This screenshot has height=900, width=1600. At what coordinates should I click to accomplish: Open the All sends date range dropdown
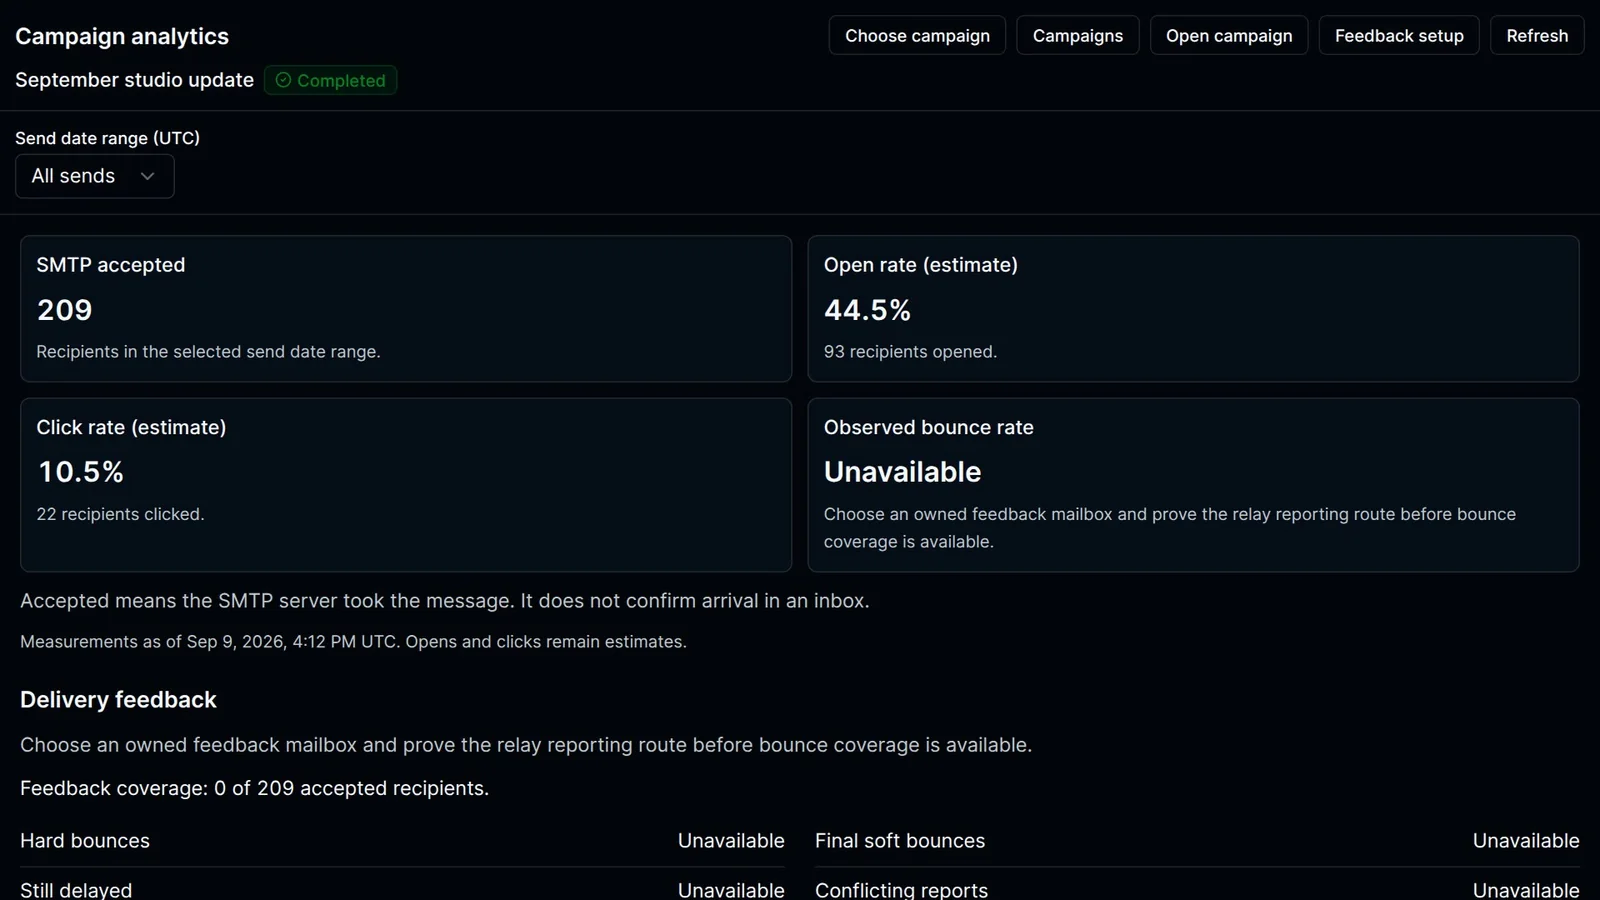(95, 176)
